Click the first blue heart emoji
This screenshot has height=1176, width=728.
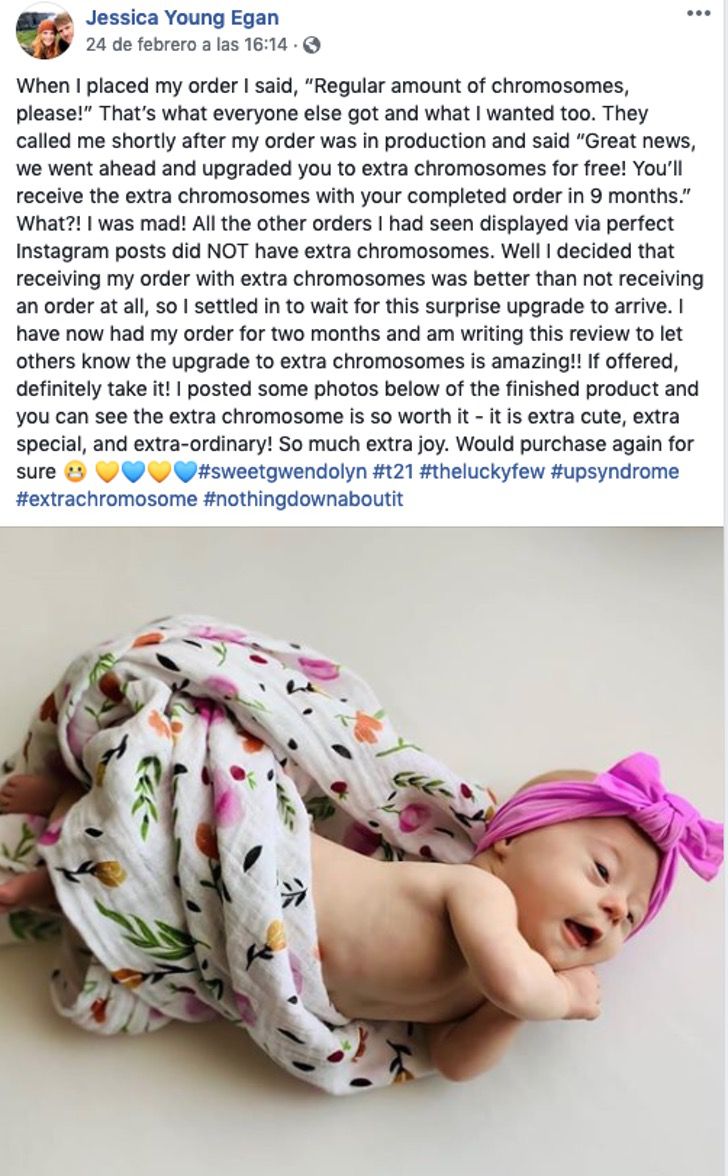pyautogui.click(x=133, y=472)
